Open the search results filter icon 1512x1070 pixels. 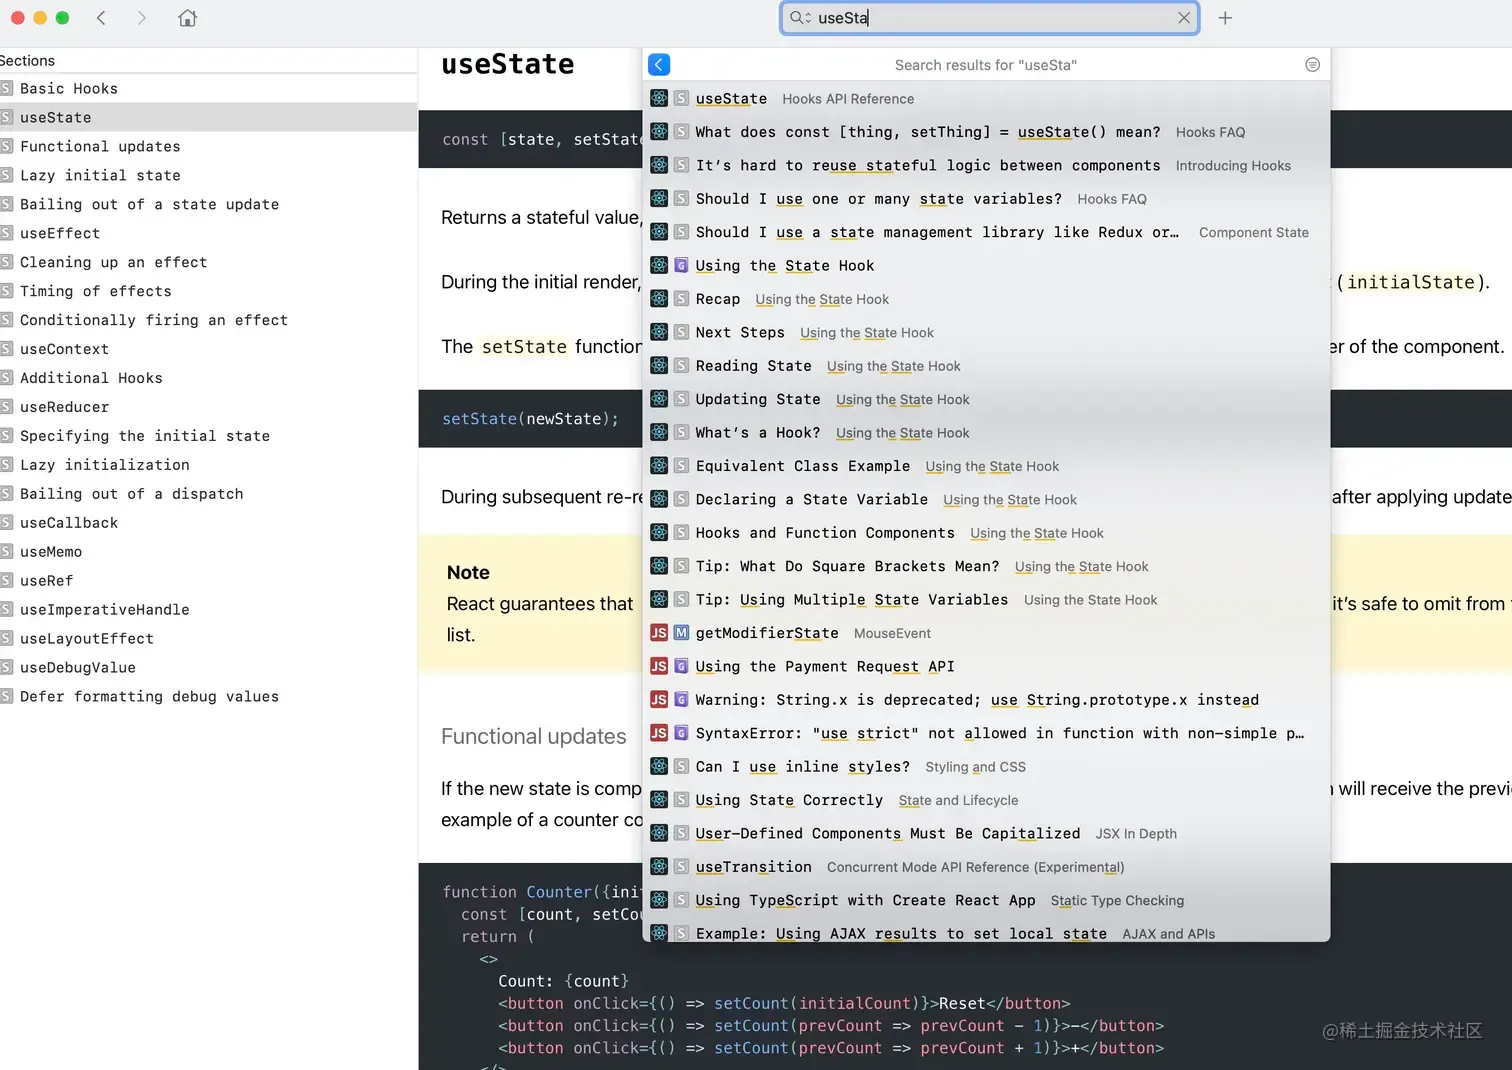1312,65
